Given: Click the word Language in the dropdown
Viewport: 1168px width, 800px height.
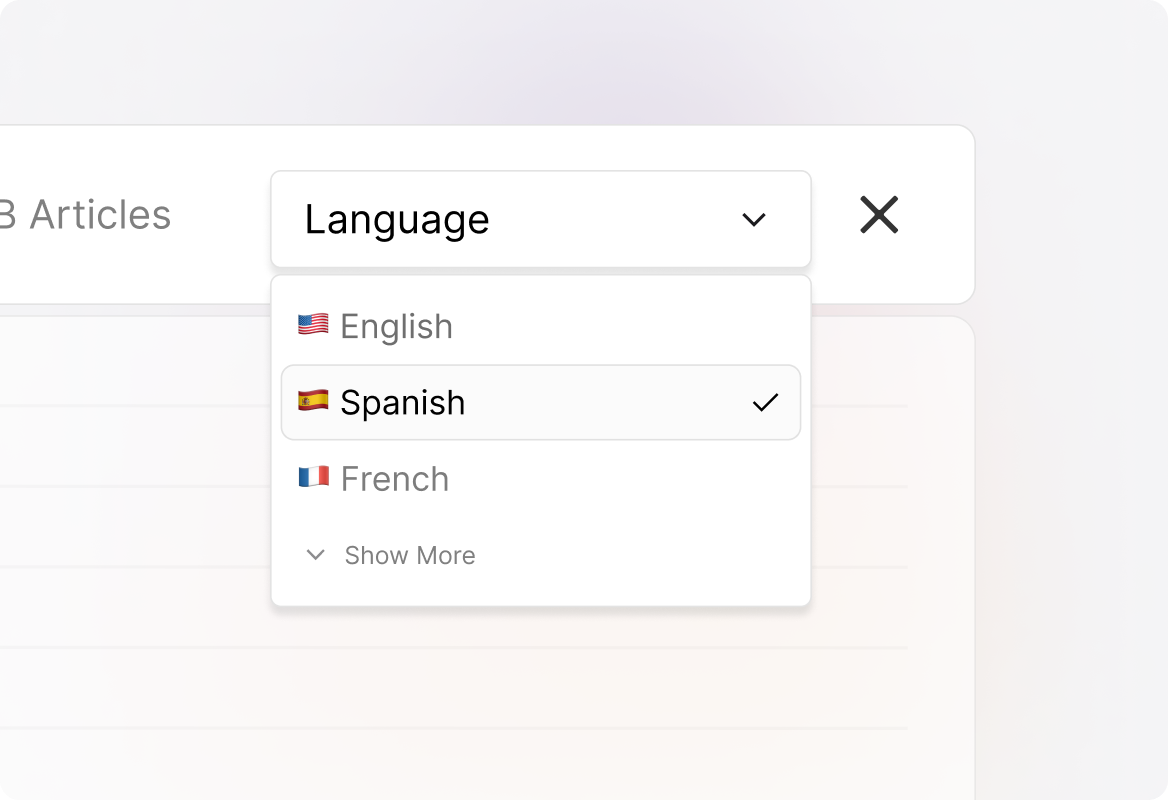Looking at the screenshot, I should click(x=397, y=220).
